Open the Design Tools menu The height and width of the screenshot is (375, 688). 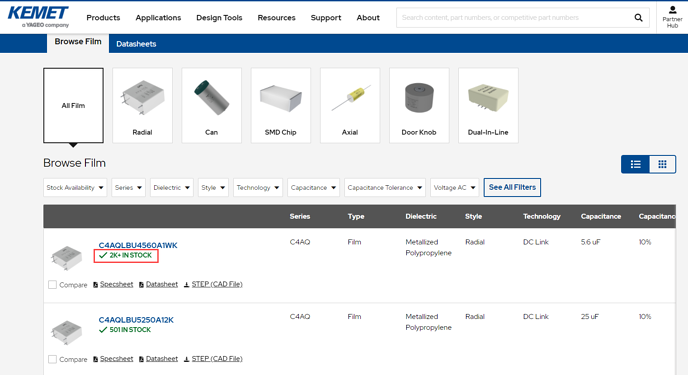coord(219,18)
